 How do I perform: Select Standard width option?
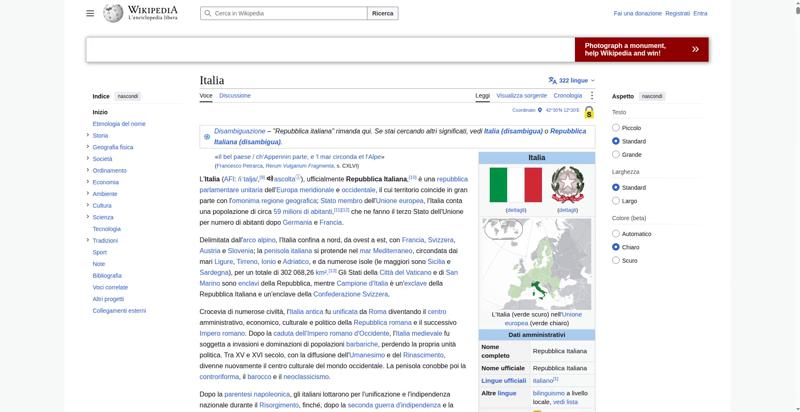point(616,188)
